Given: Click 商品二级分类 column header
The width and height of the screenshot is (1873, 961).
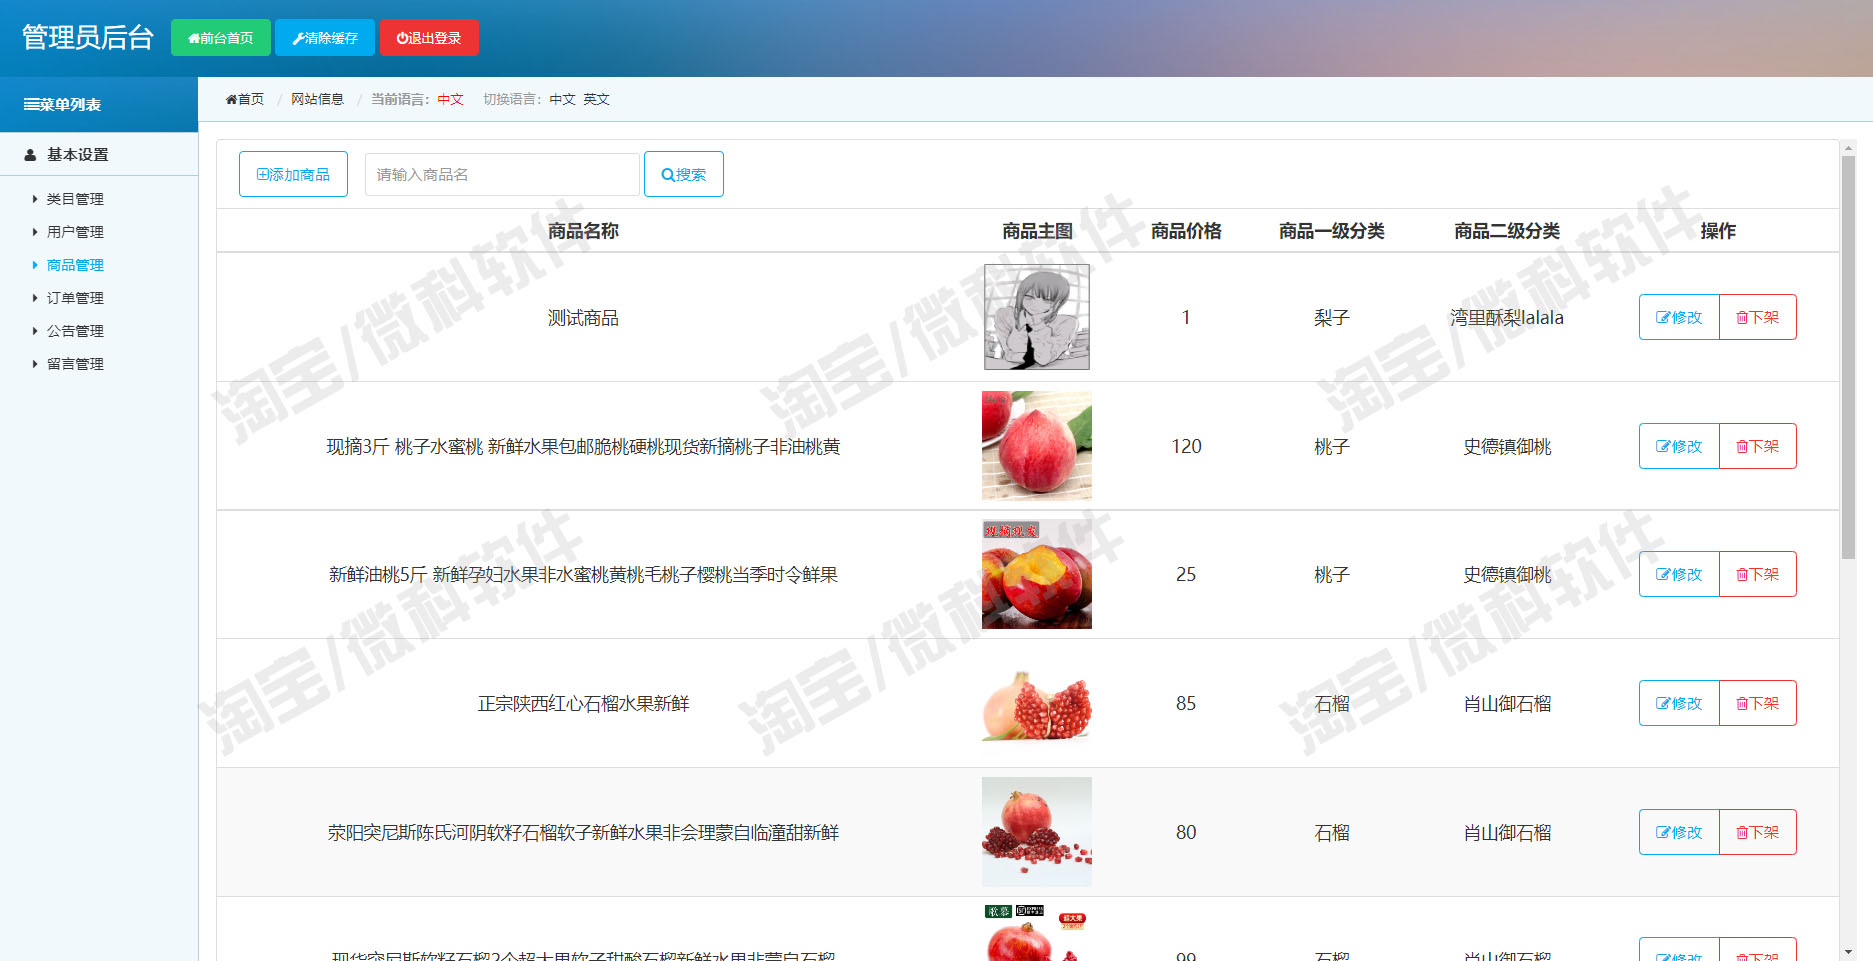Looking at the screenshot, I should [x=1507, y=231].
